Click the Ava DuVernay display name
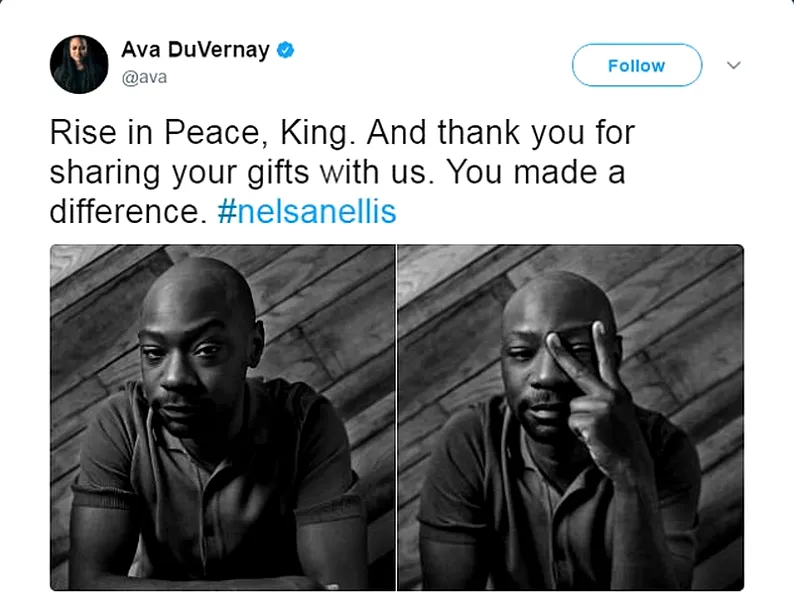 point(195,51)
